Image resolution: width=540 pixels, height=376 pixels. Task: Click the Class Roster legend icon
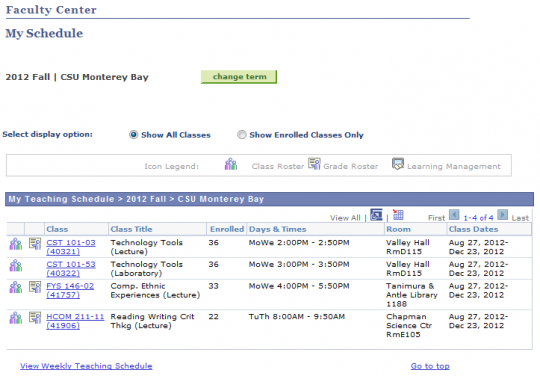[231, 164]
